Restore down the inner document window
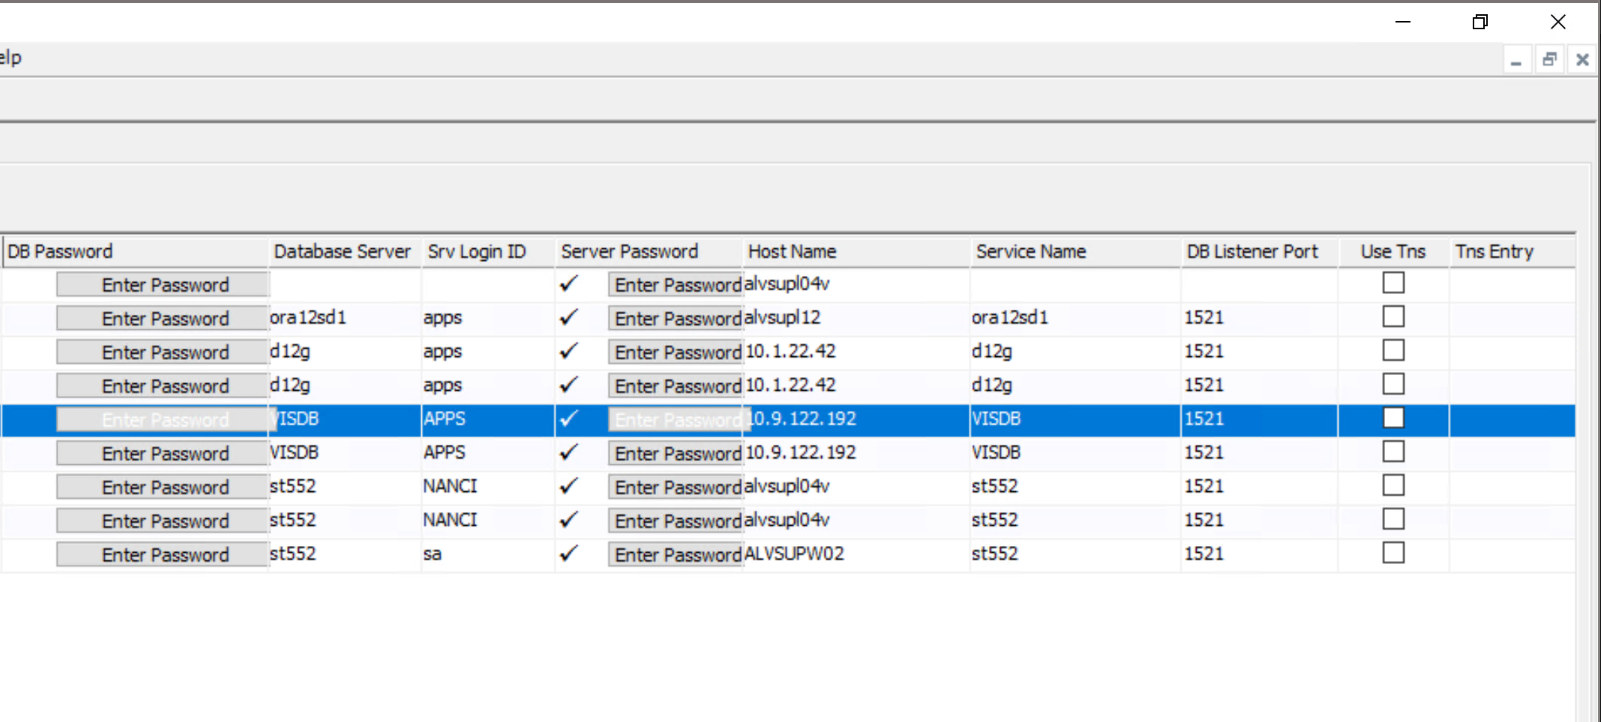This screenshot has height=722, width=1601. tap(1549, 60)
